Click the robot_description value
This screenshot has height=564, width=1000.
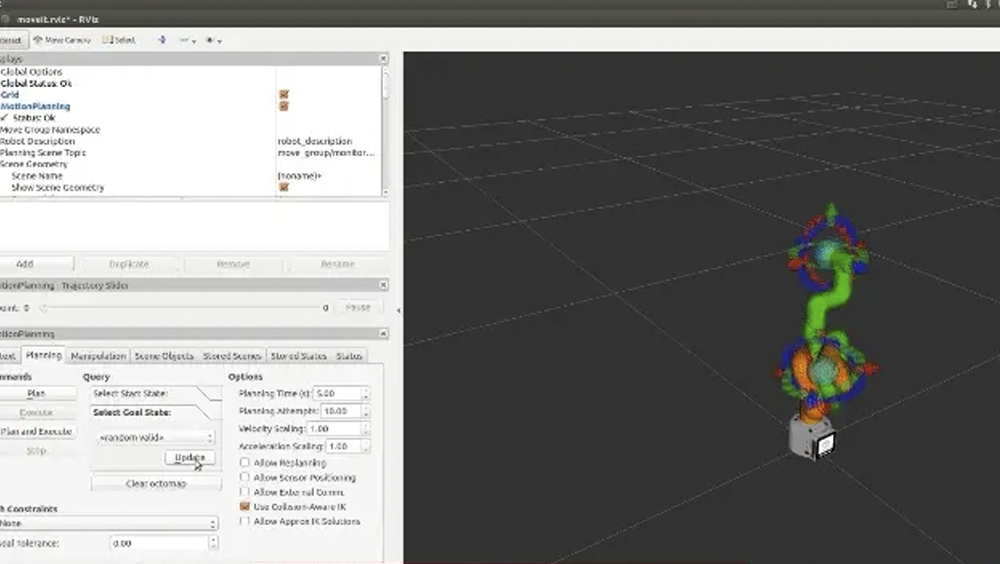[315, 141]
